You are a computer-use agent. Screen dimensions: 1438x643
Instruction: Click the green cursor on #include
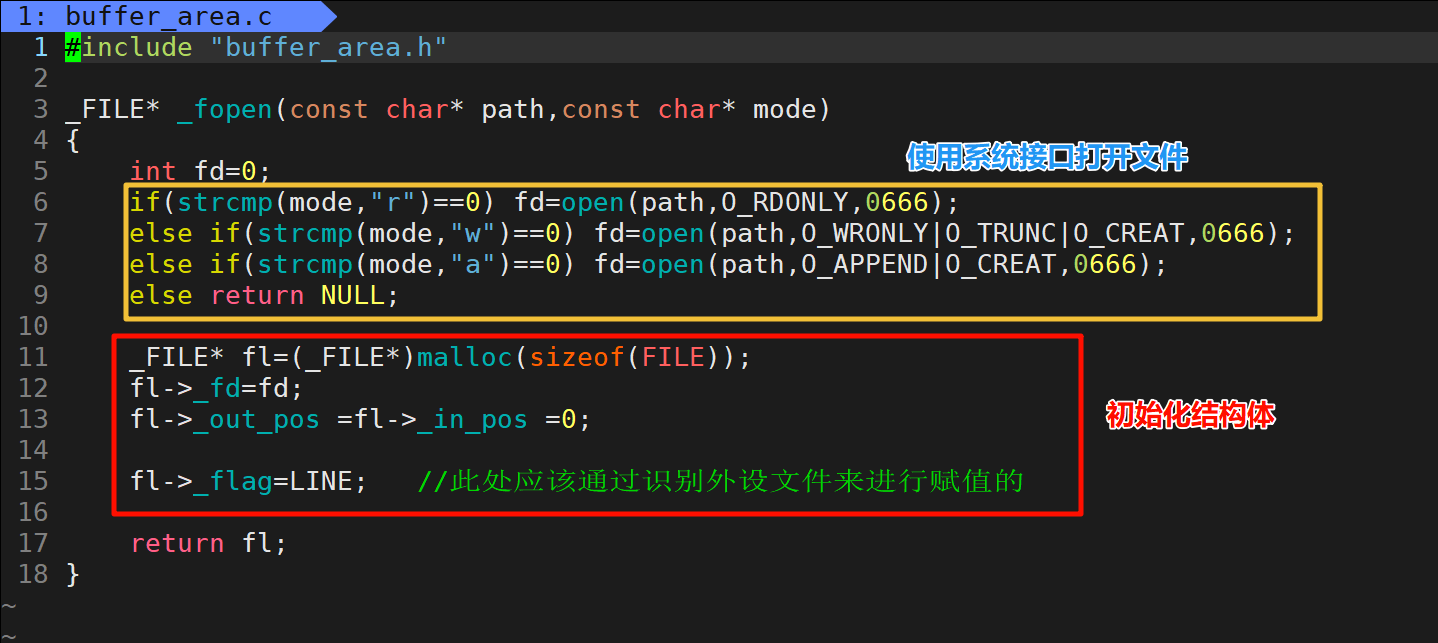pyautogui.click(x=73, y=47)
